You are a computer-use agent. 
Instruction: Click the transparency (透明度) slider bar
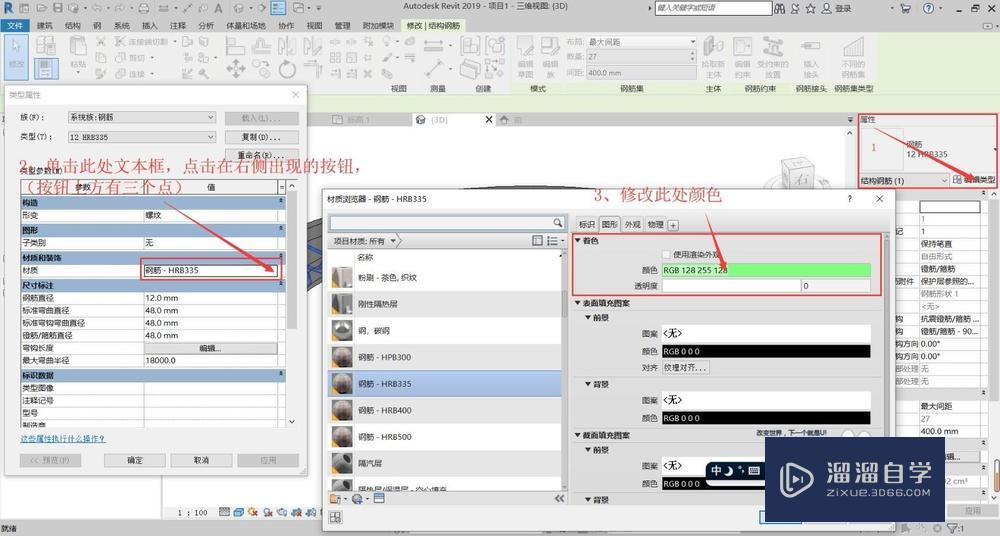pos(731,286)
